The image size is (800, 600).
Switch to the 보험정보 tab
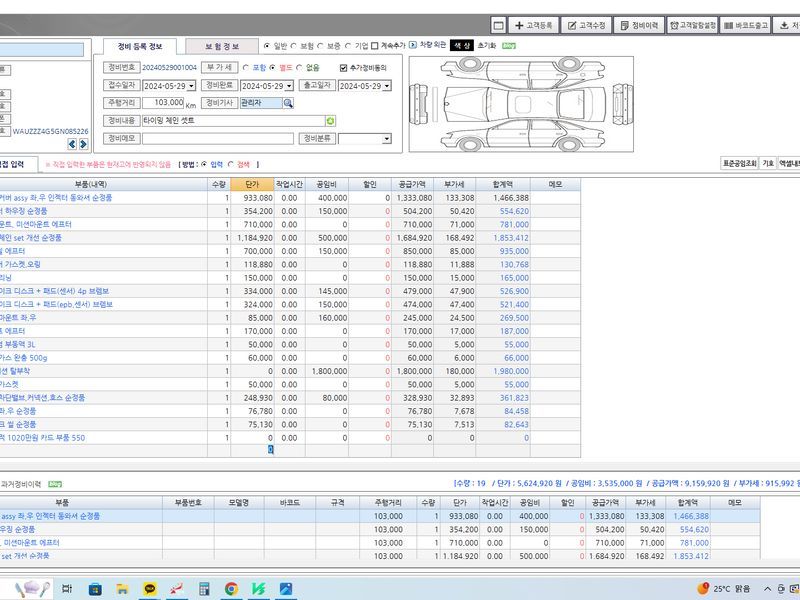[x=222, y=46]
